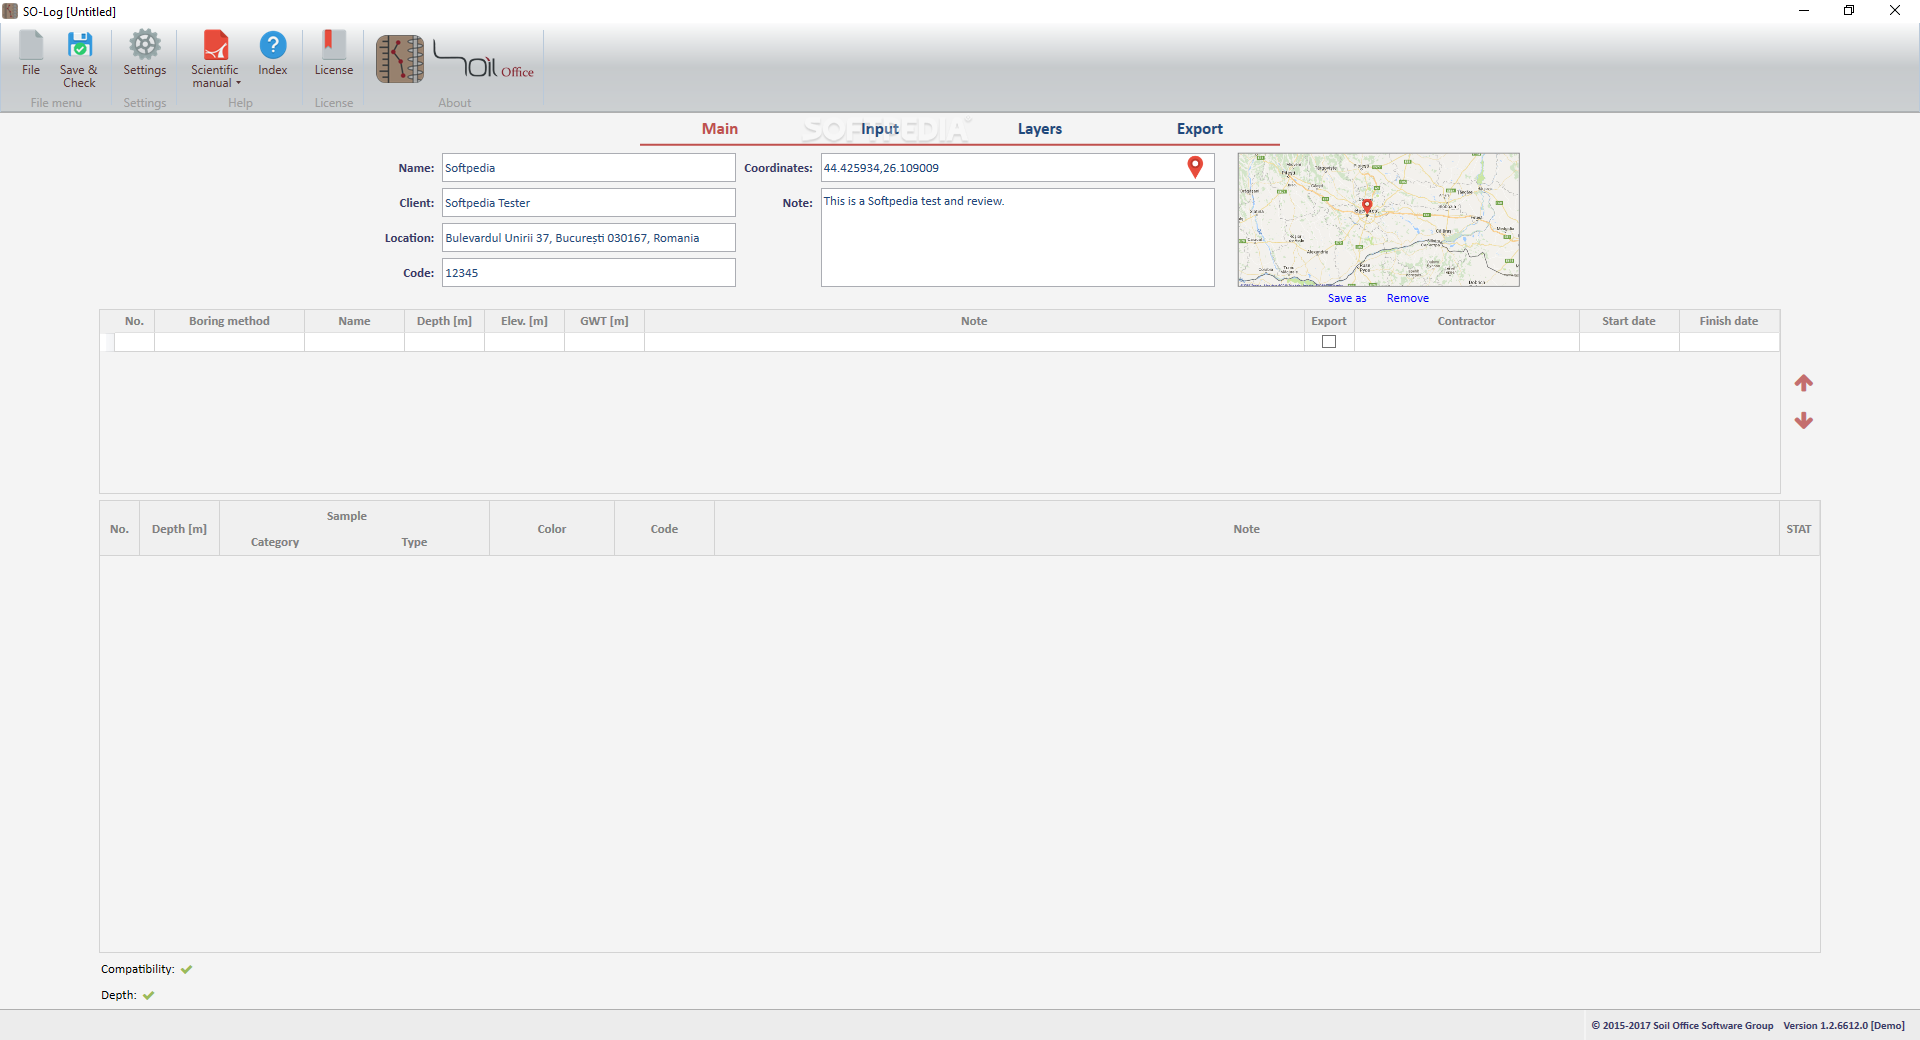
Task: Click the Contractor cell in first row
Action: (x=1466, y=342)
